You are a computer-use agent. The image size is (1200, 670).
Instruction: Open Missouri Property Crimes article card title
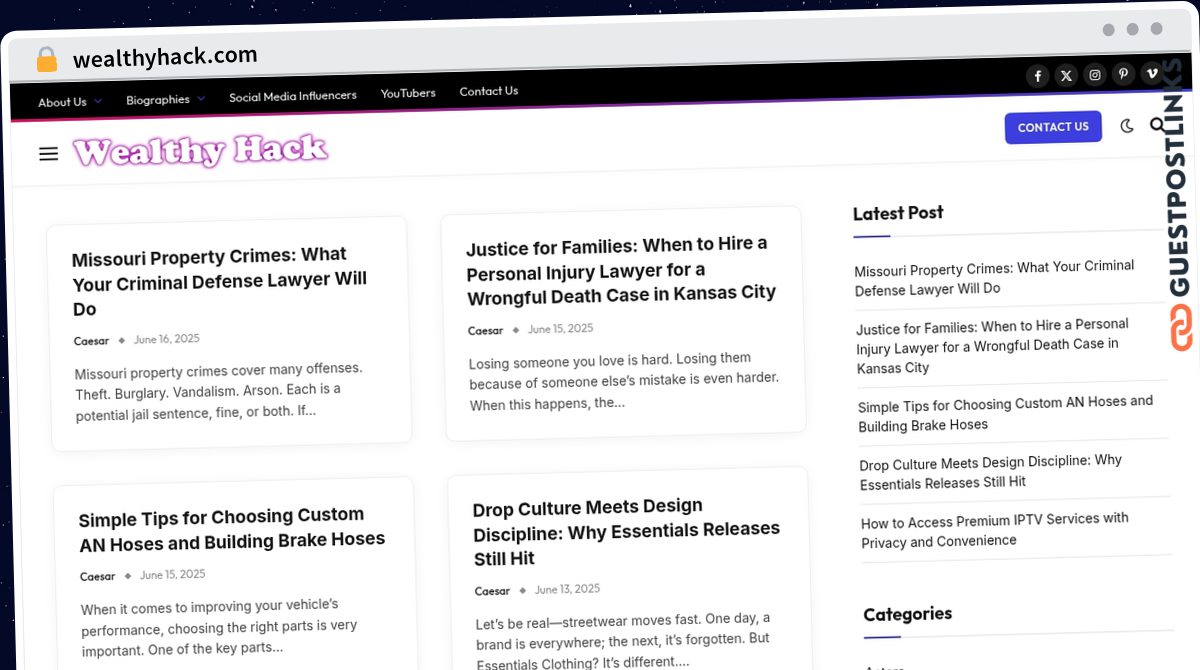[220, 281]
